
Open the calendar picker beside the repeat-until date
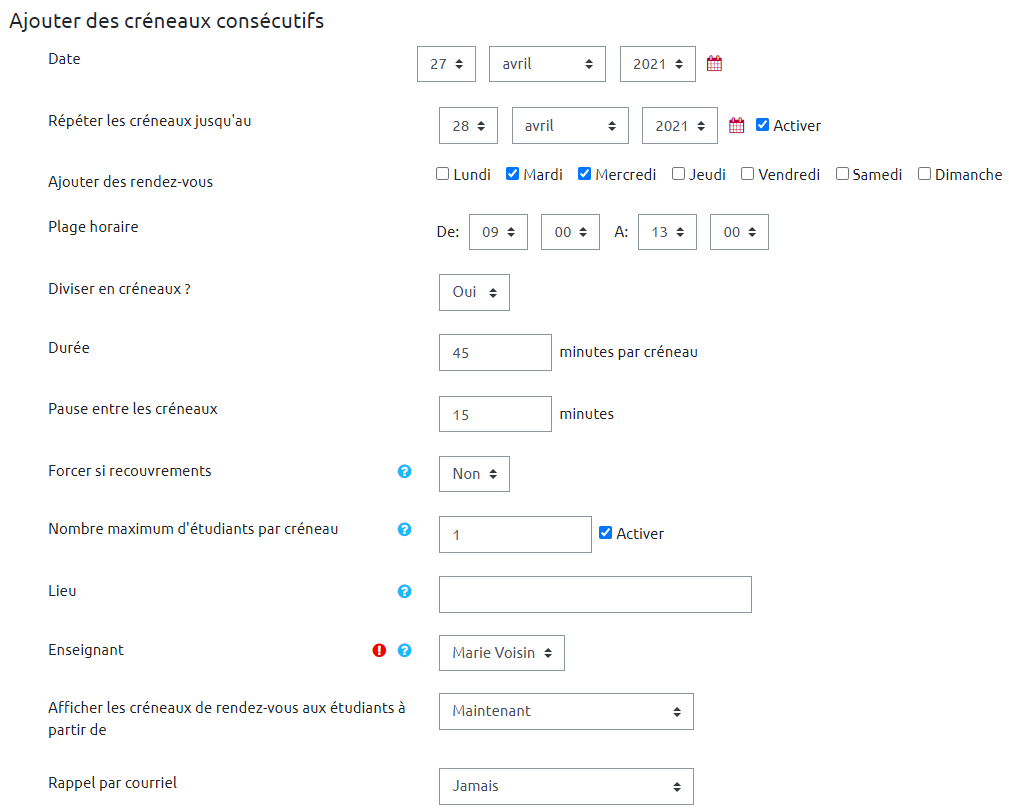point(736,126)
